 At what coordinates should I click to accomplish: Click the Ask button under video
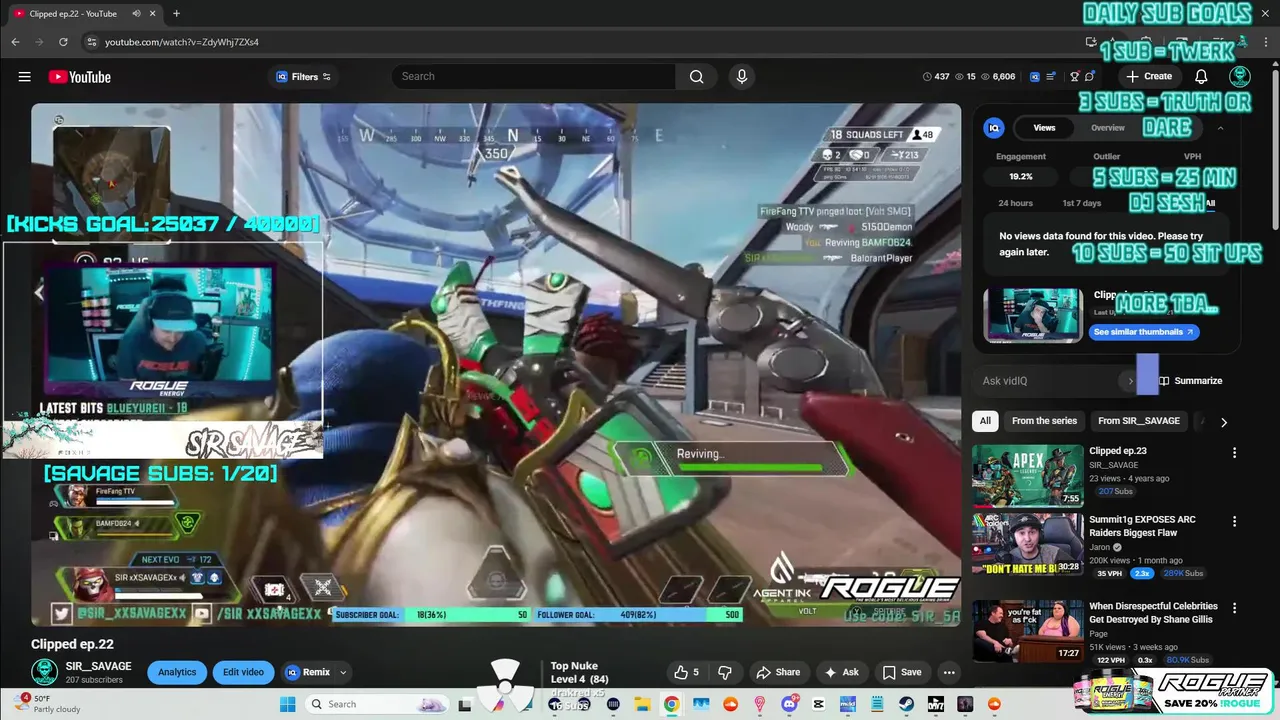841,672
